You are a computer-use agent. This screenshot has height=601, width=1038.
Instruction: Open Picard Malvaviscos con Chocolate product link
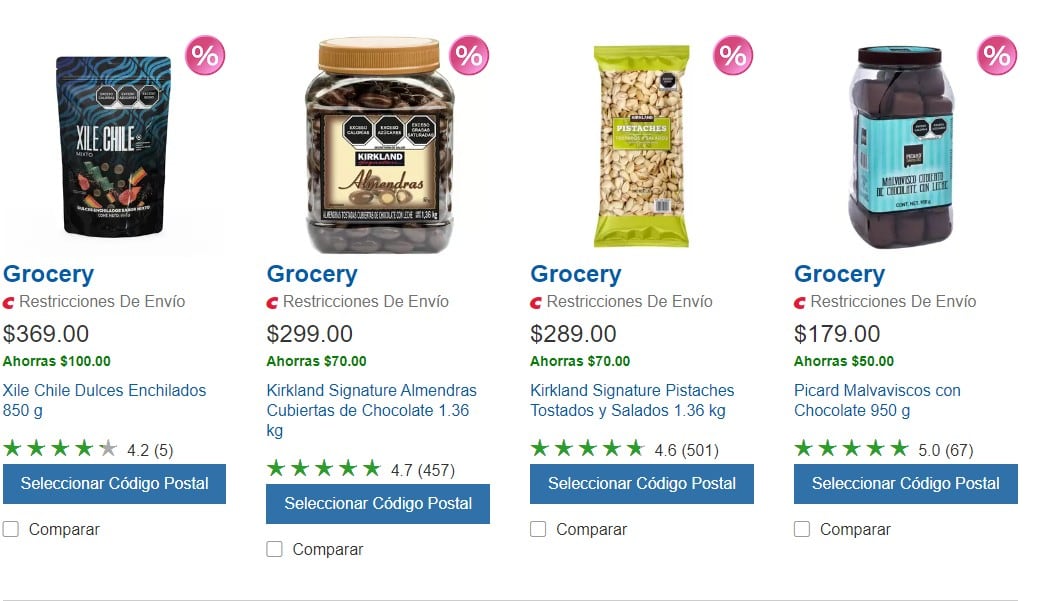coord(877,400)
